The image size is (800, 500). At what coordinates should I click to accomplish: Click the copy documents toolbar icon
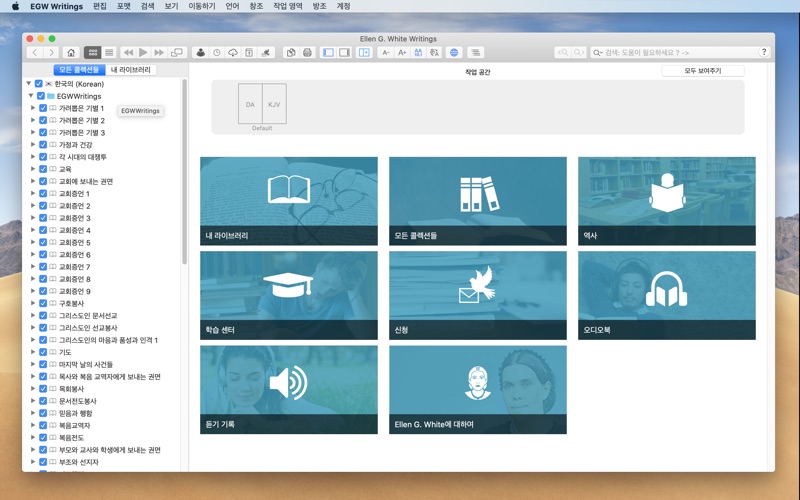tap(291, 53)
